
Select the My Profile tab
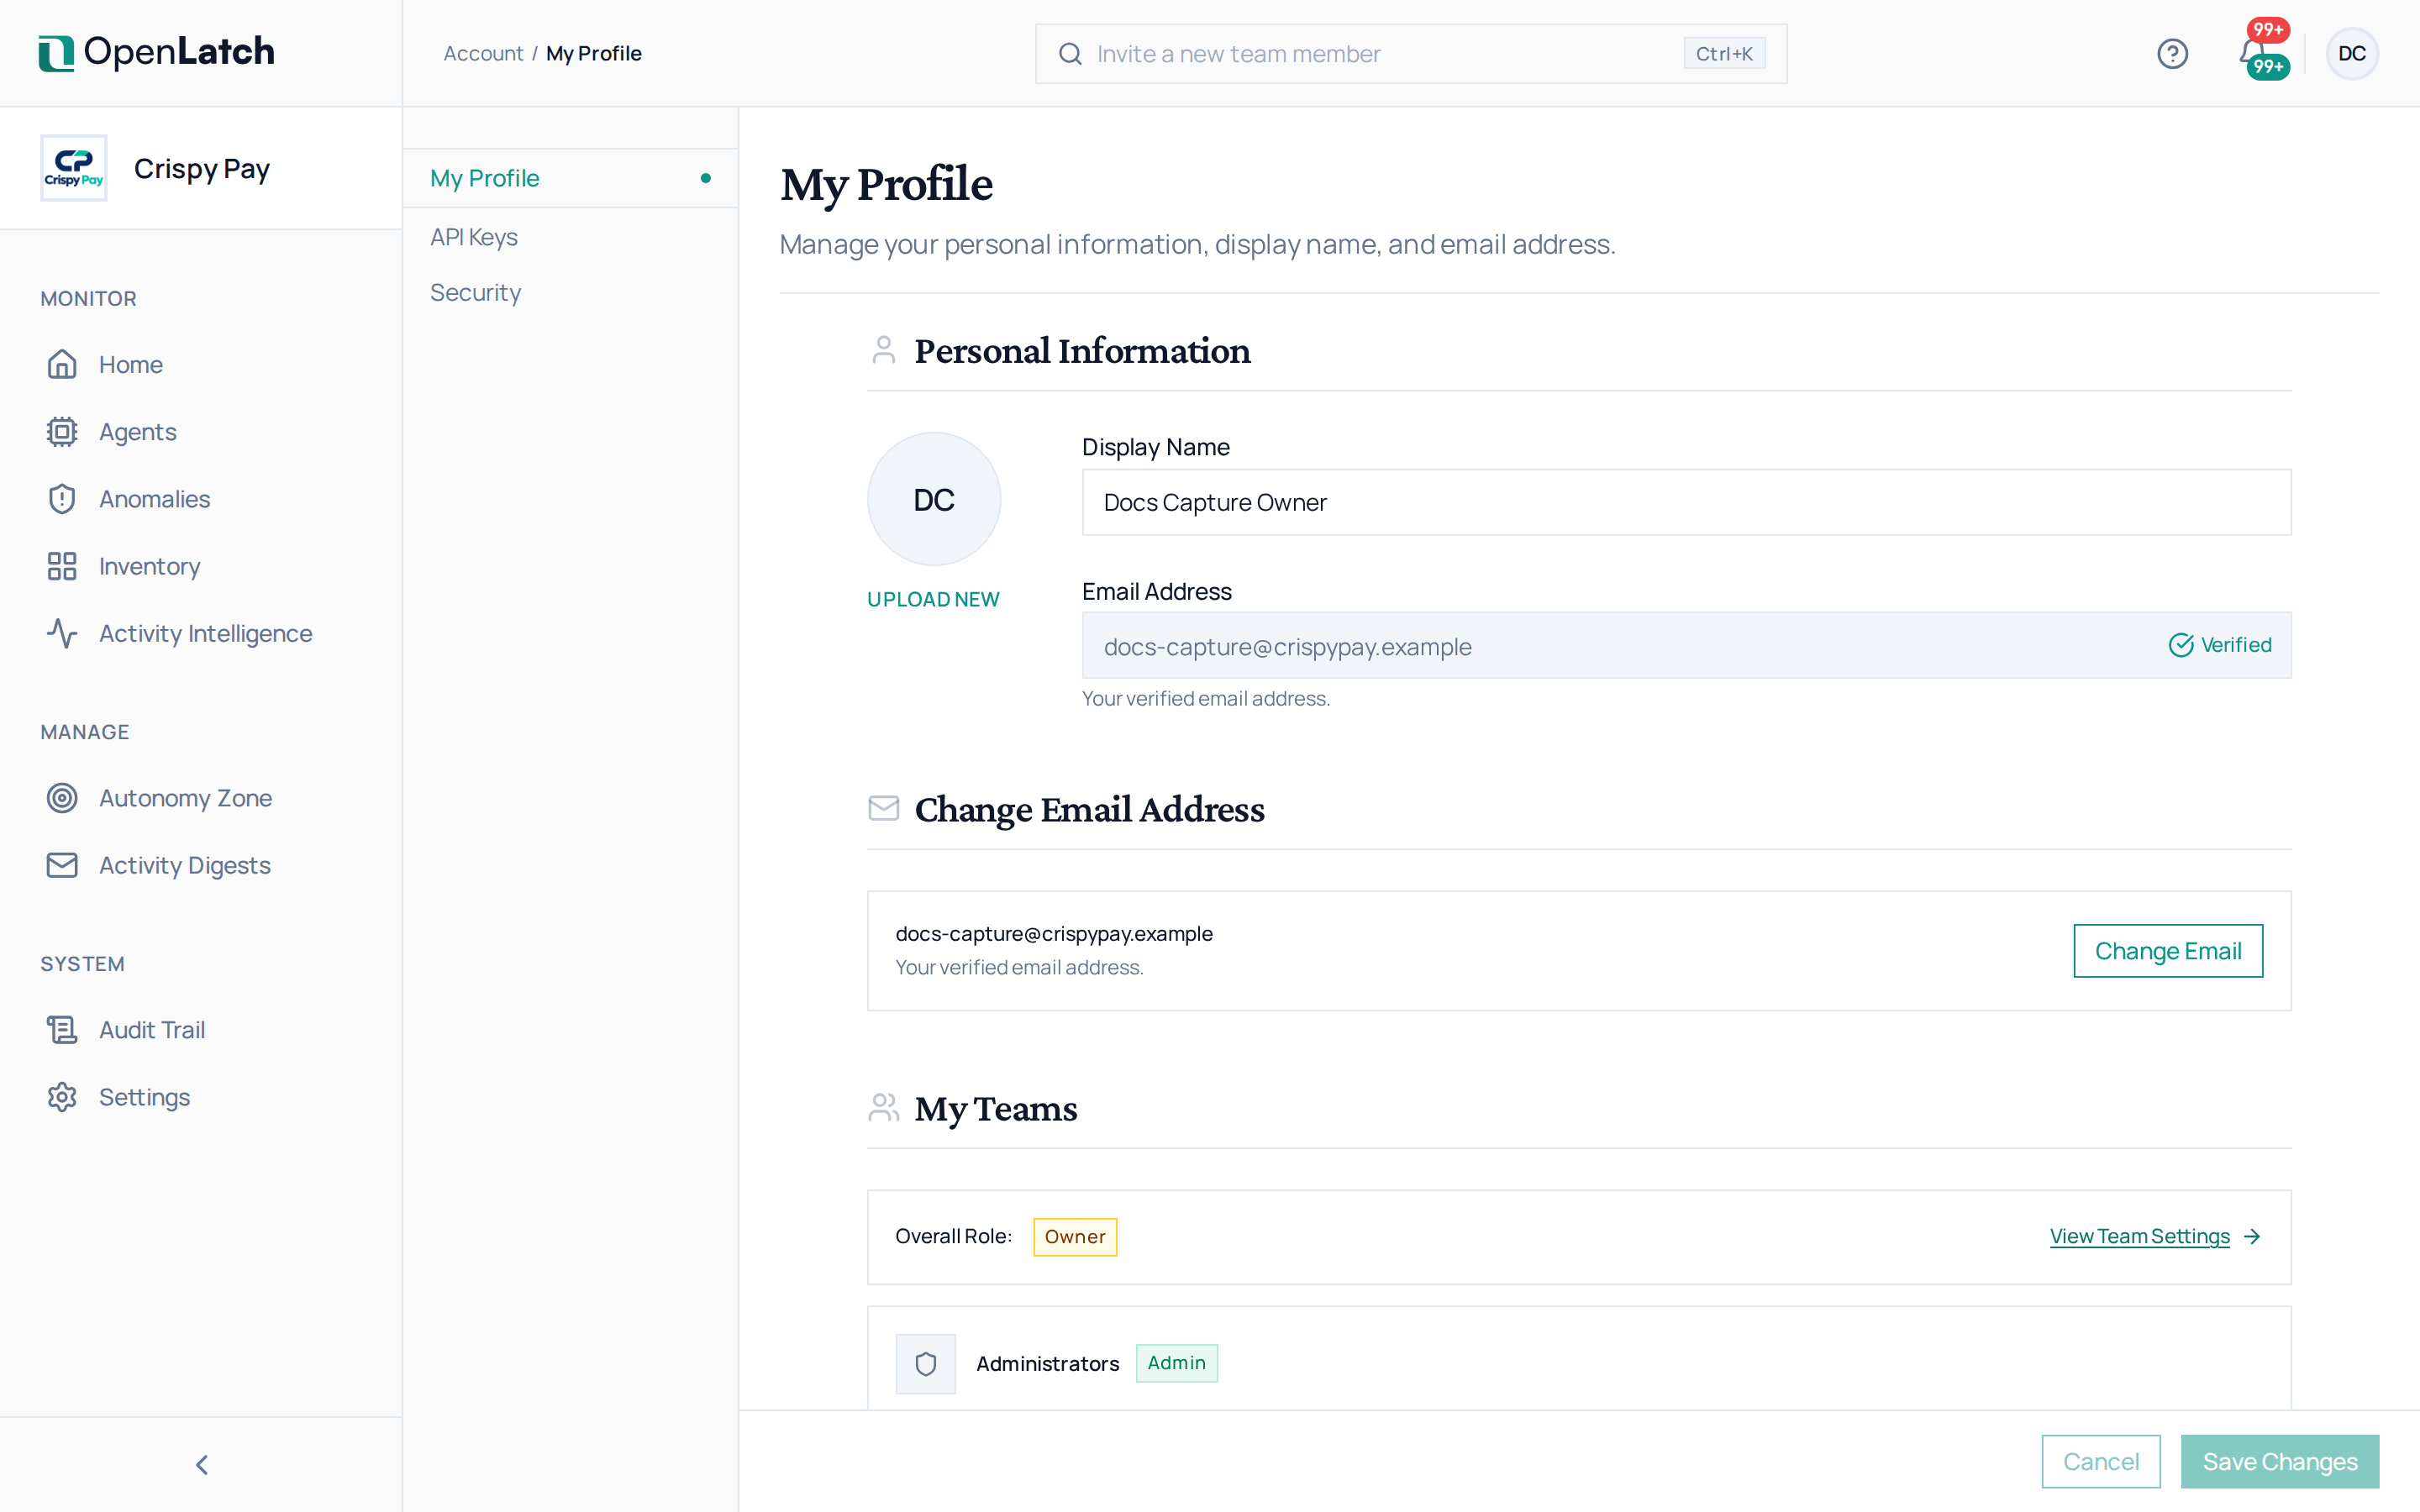coord(570,178)
